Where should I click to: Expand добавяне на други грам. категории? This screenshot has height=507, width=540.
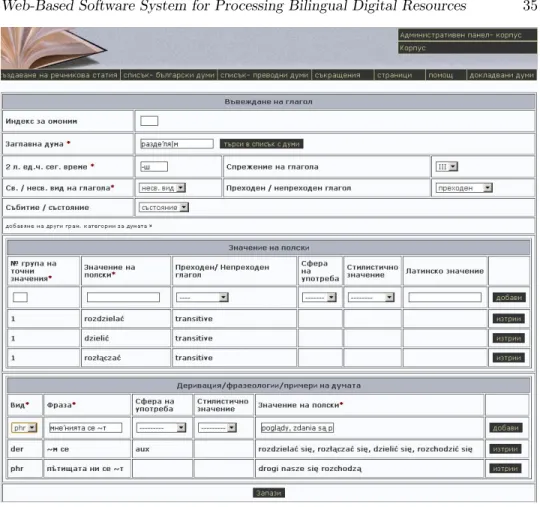click(x=79, y=226)
